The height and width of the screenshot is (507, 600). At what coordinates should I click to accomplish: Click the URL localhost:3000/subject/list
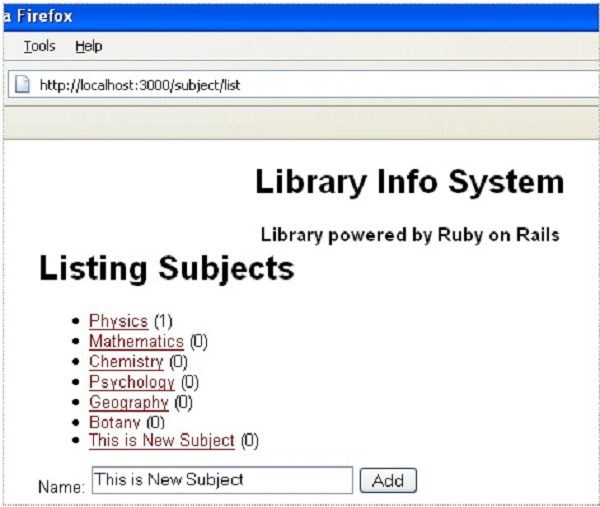tap(140, 85)
